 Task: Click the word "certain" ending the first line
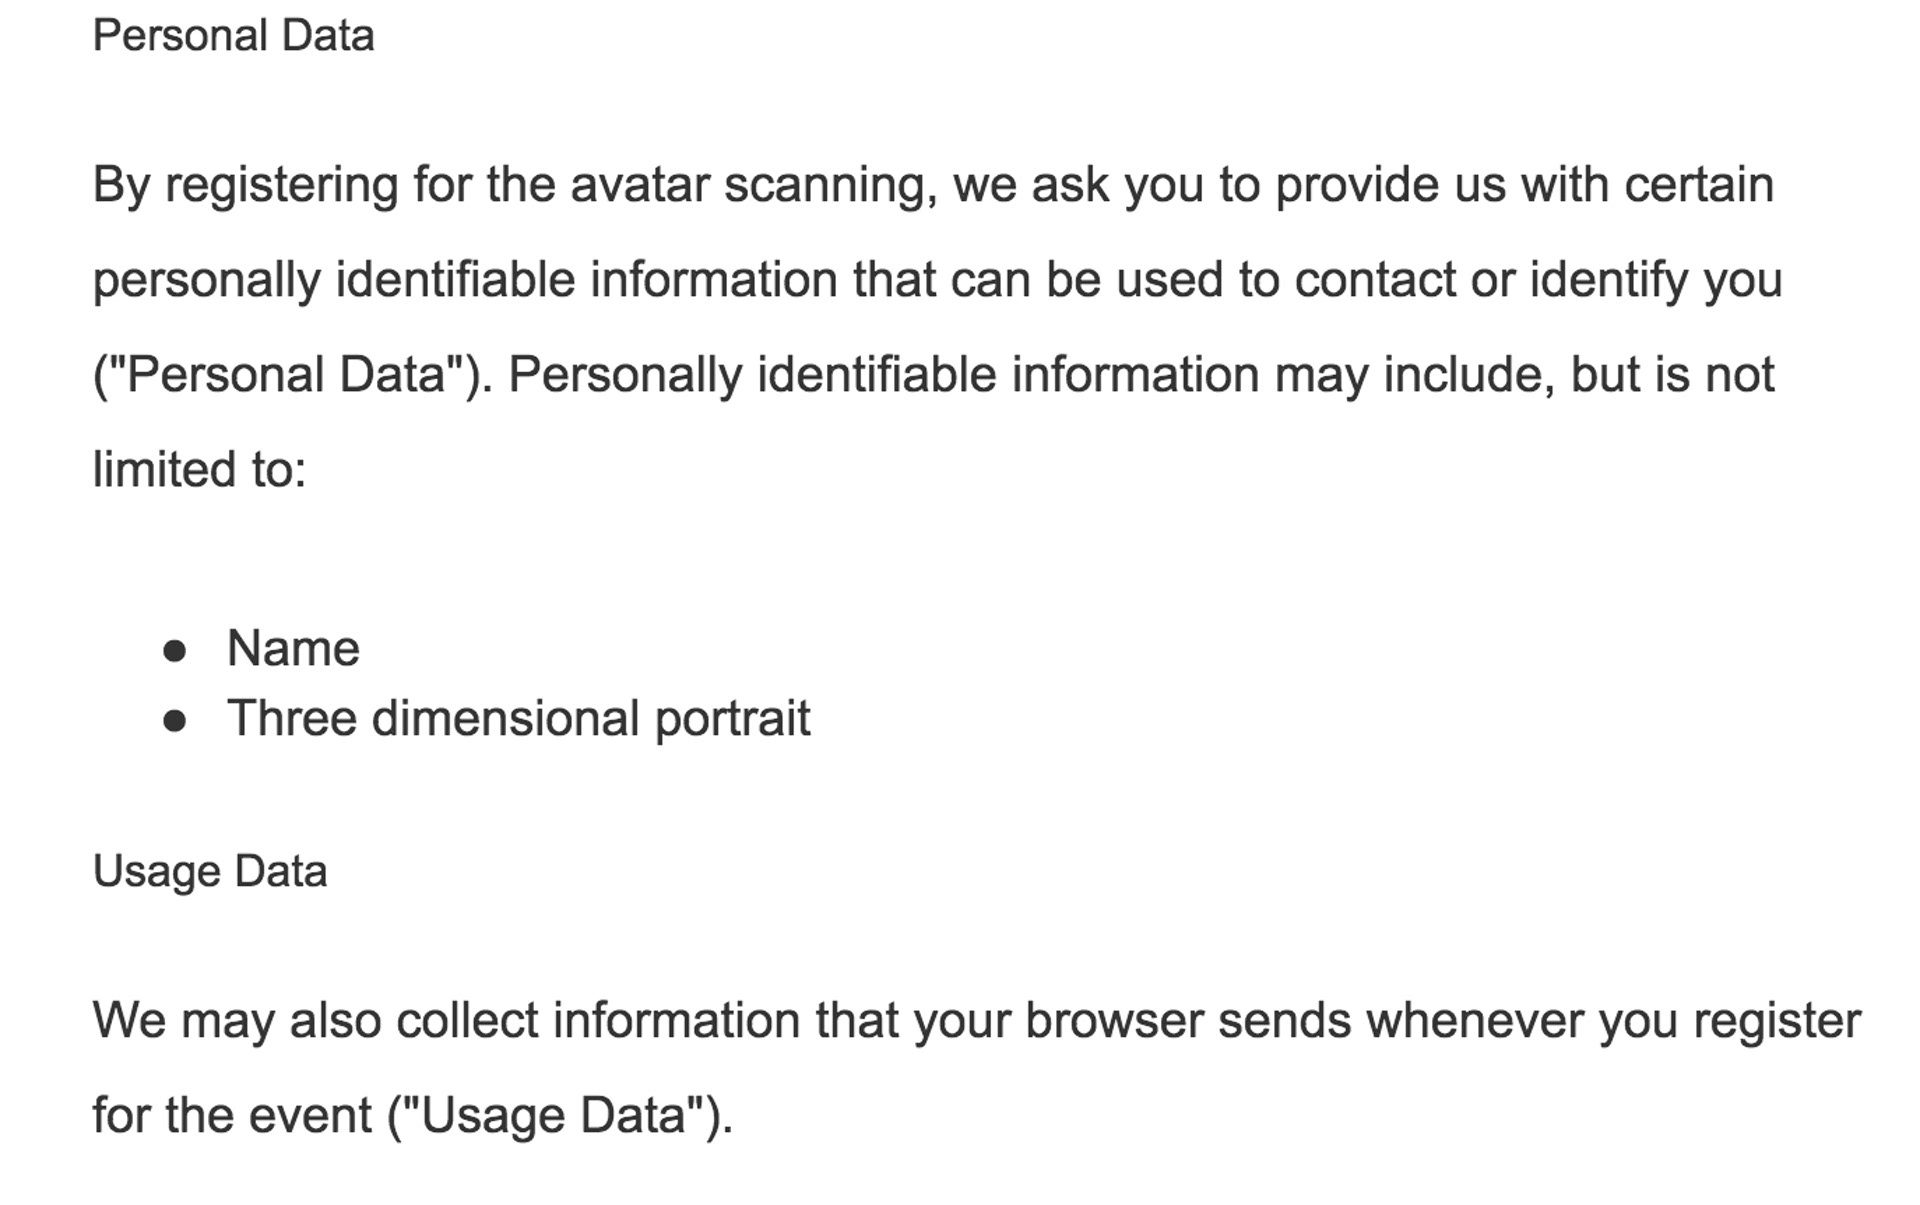coord(1699,185)
